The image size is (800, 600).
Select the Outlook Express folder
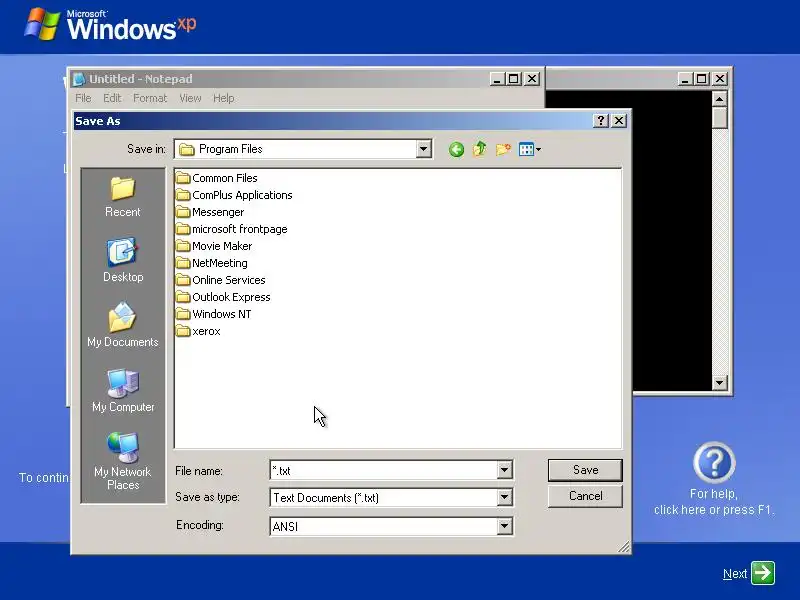(x=223, y=297)
